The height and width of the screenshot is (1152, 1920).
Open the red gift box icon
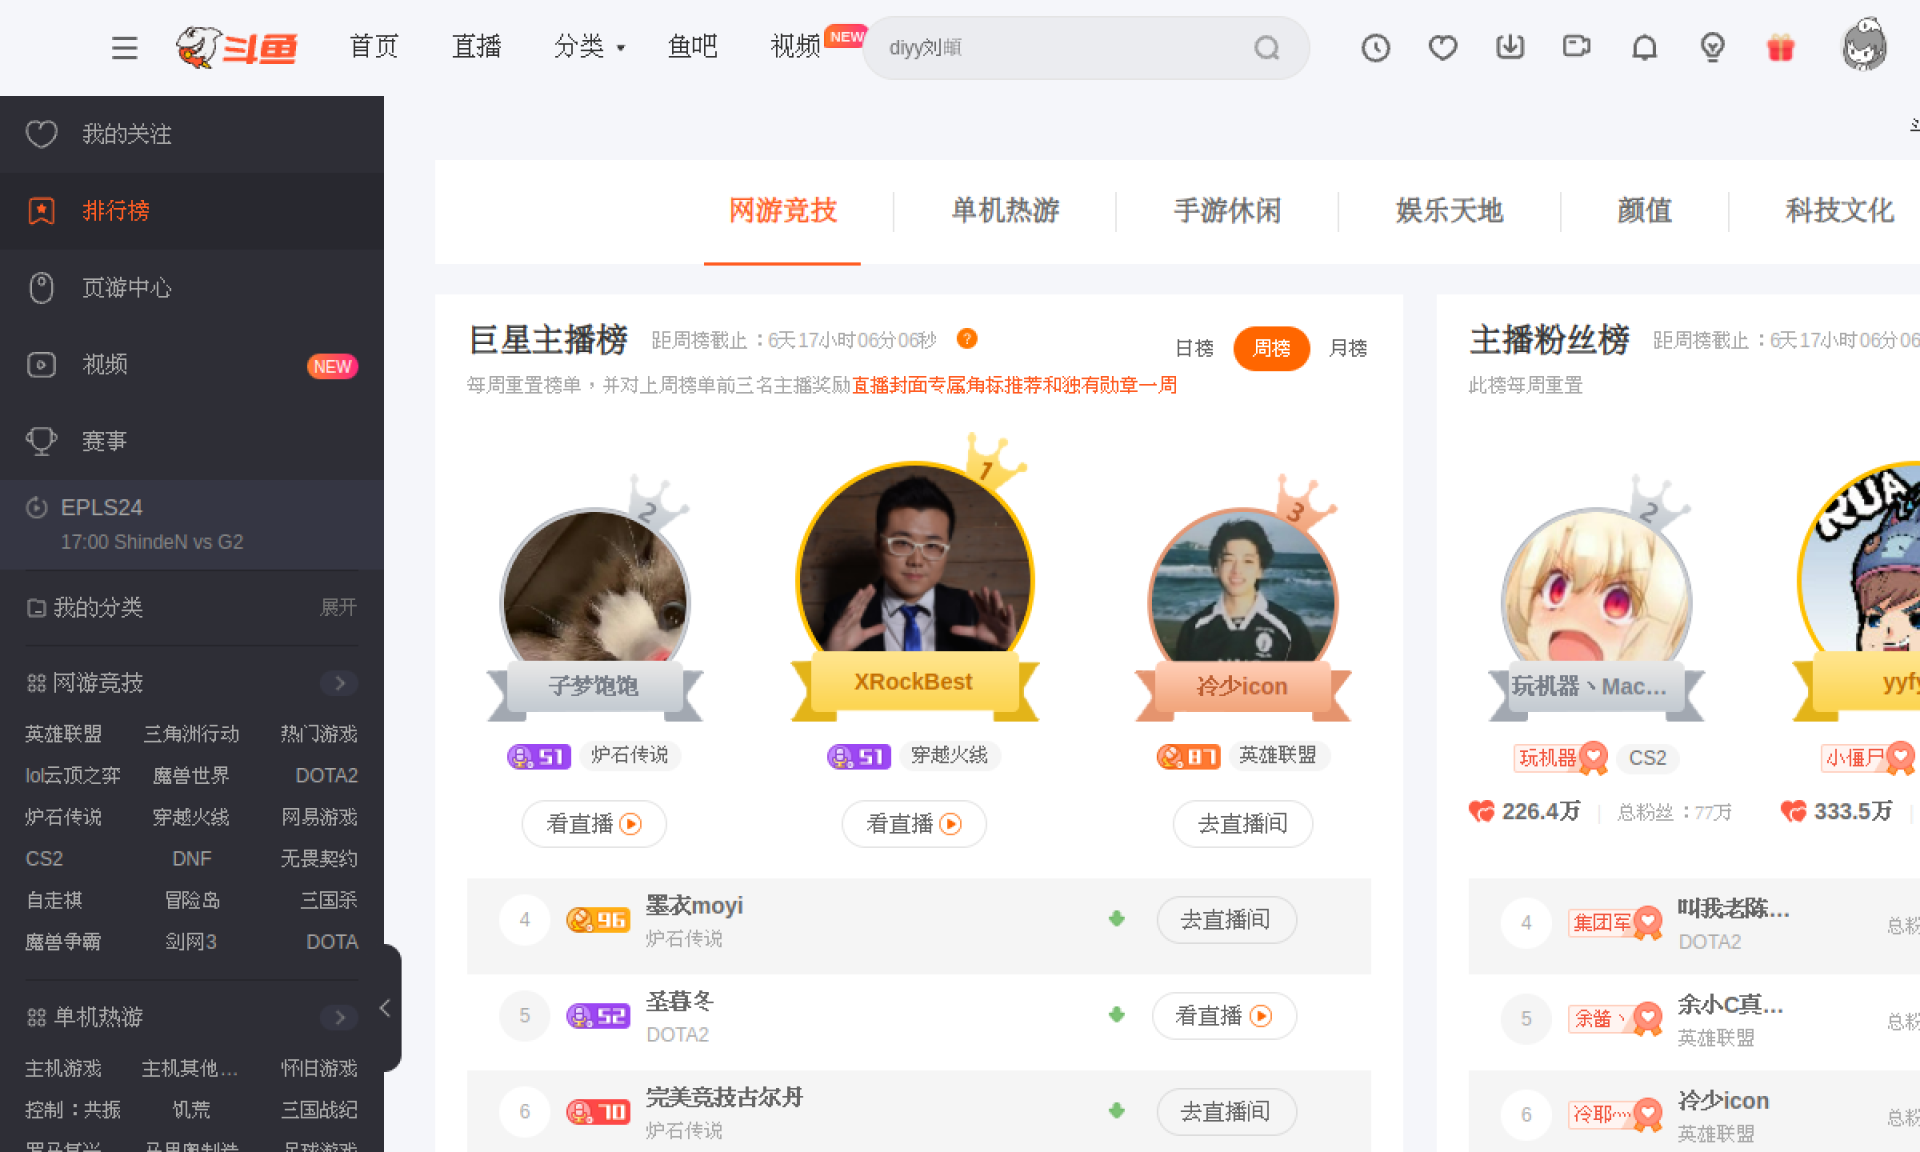click(x=1780, y=47)
